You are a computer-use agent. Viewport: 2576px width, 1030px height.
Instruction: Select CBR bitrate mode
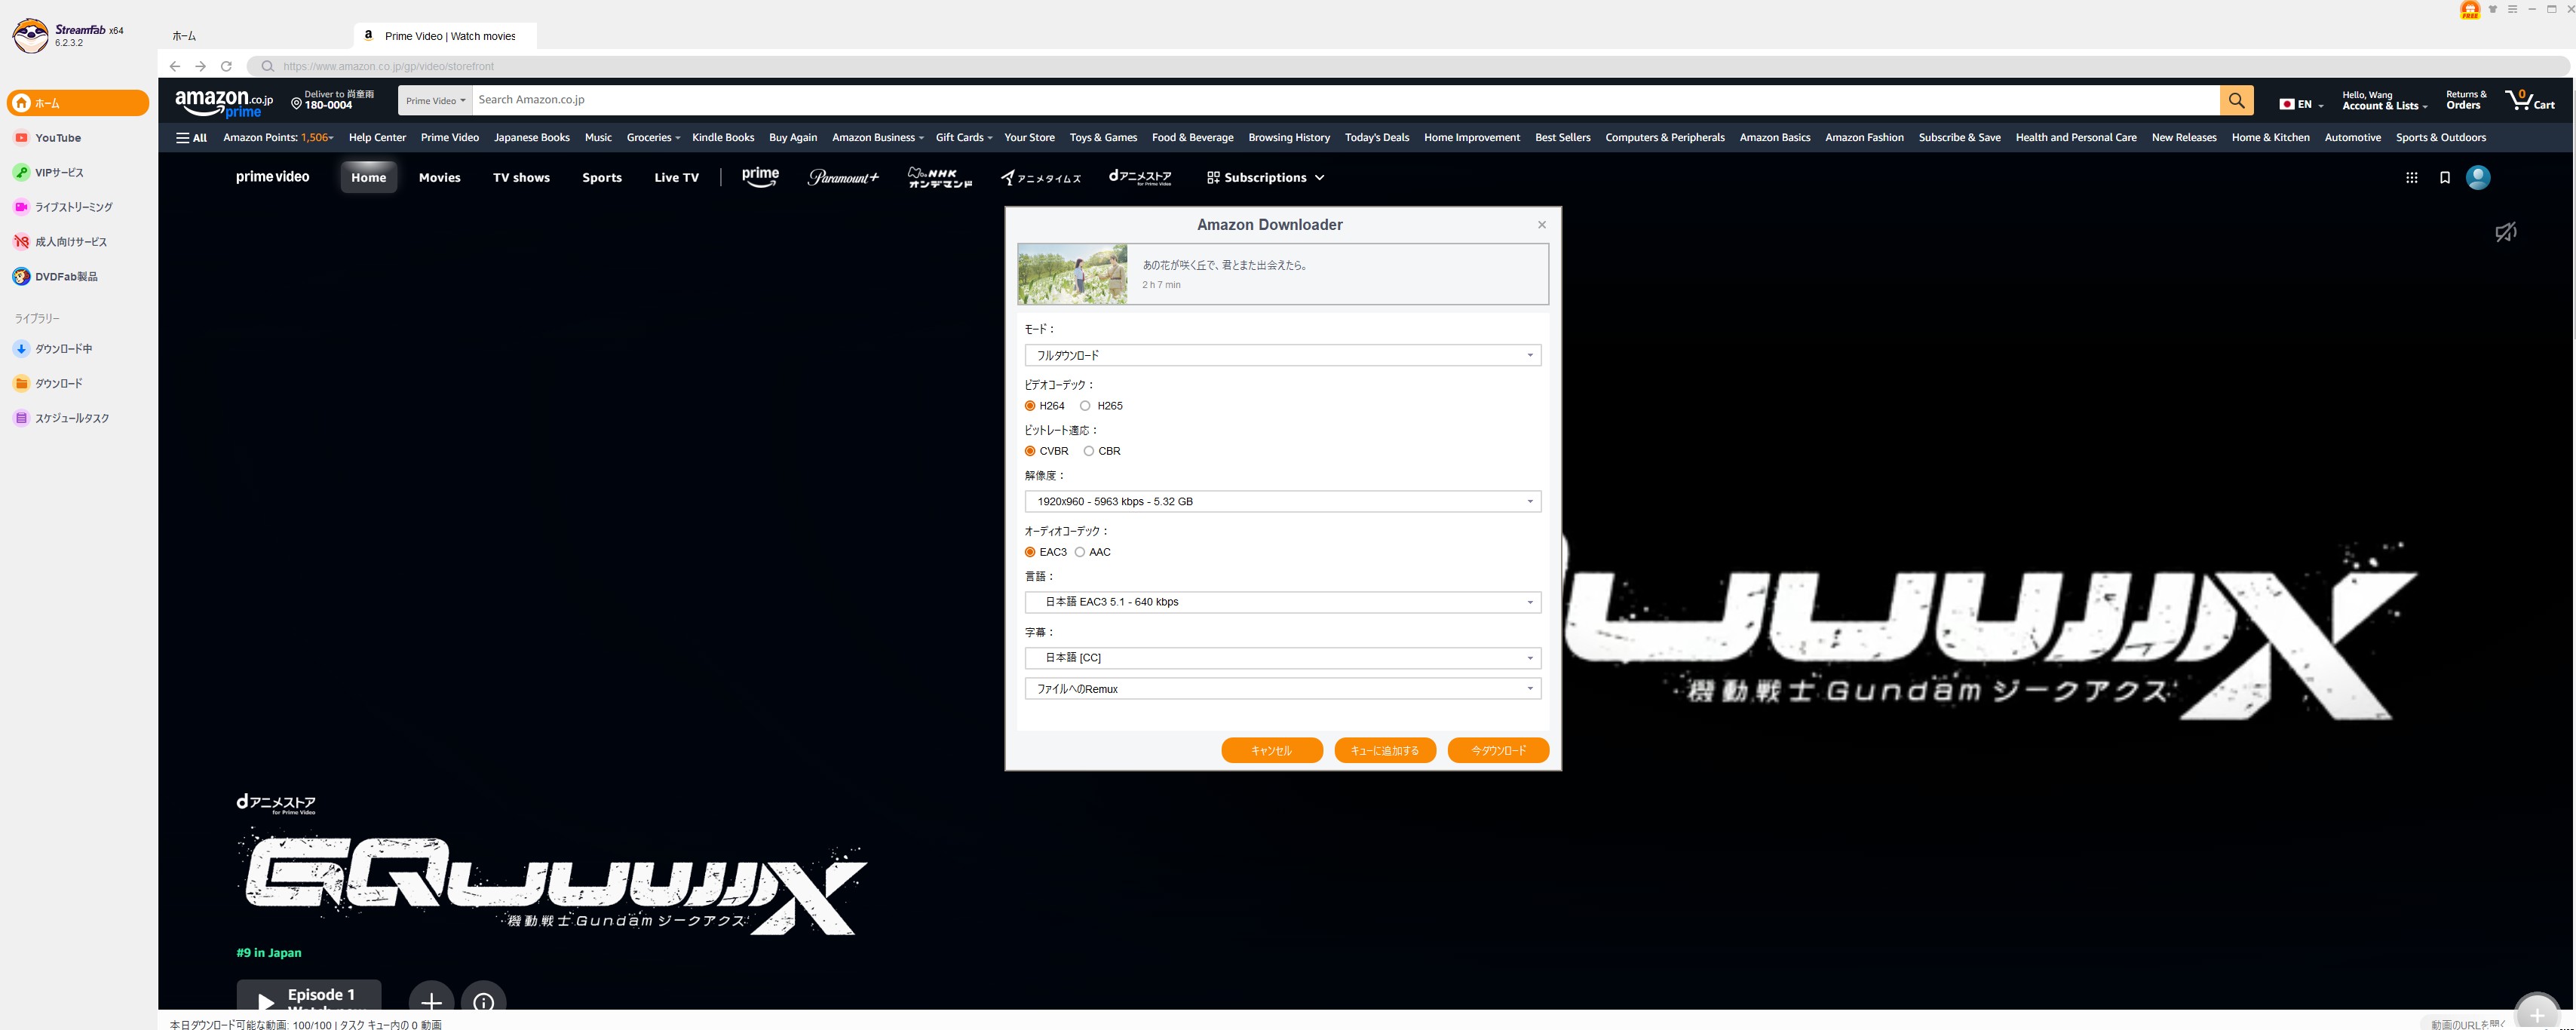(x=1089, y=451)
